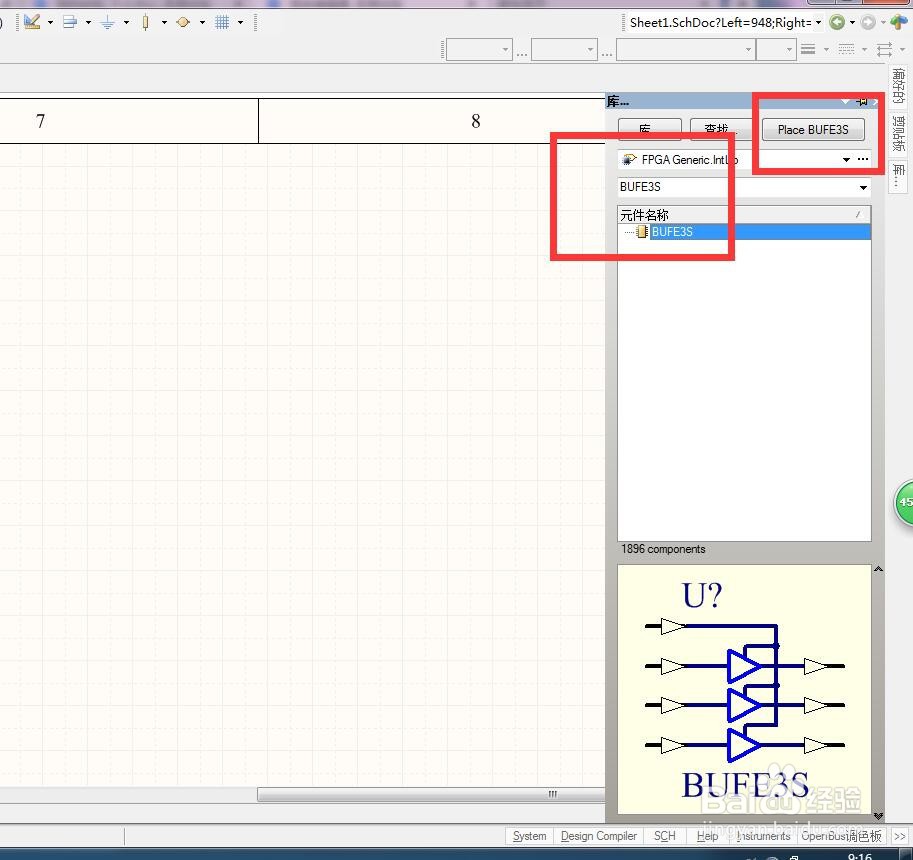Viewport: 913px width, 860px height.
Task: Expand alignment tools dropdown arrow
Action: [89, 23]
